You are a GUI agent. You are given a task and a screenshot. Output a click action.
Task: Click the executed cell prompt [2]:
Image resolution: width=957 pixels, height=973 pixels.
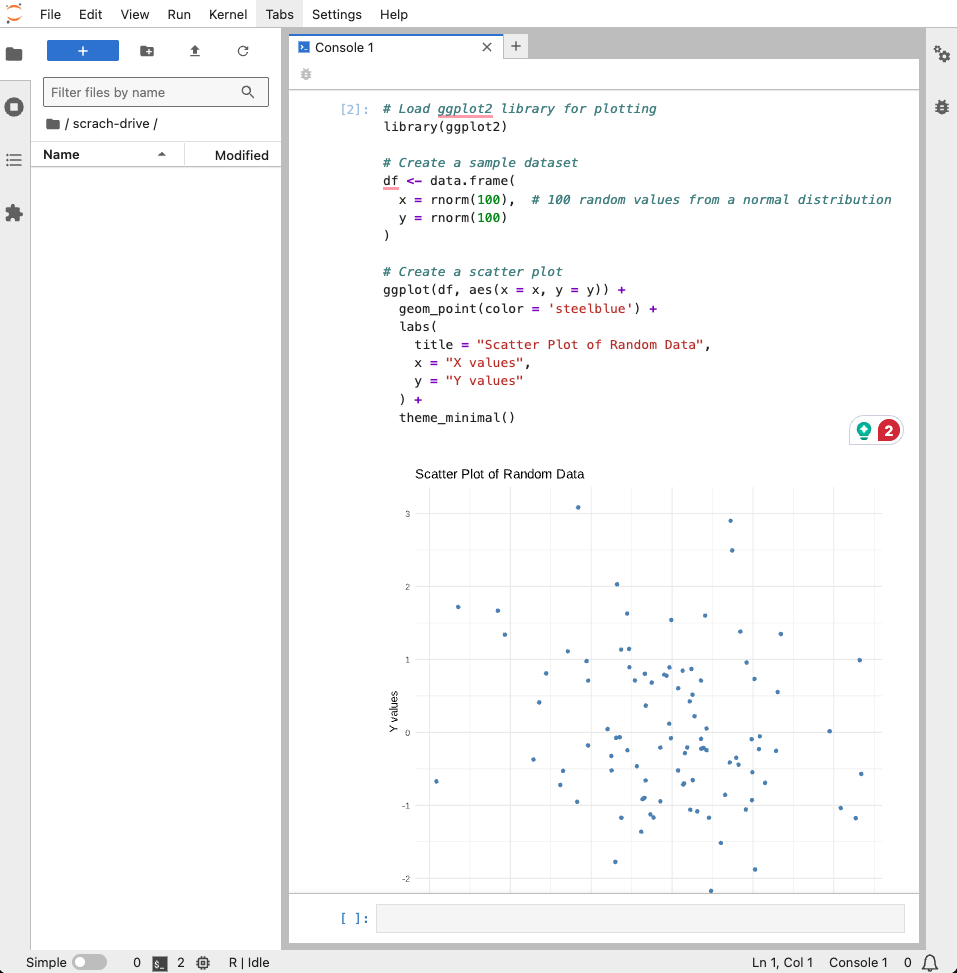(x=354, y=109)
